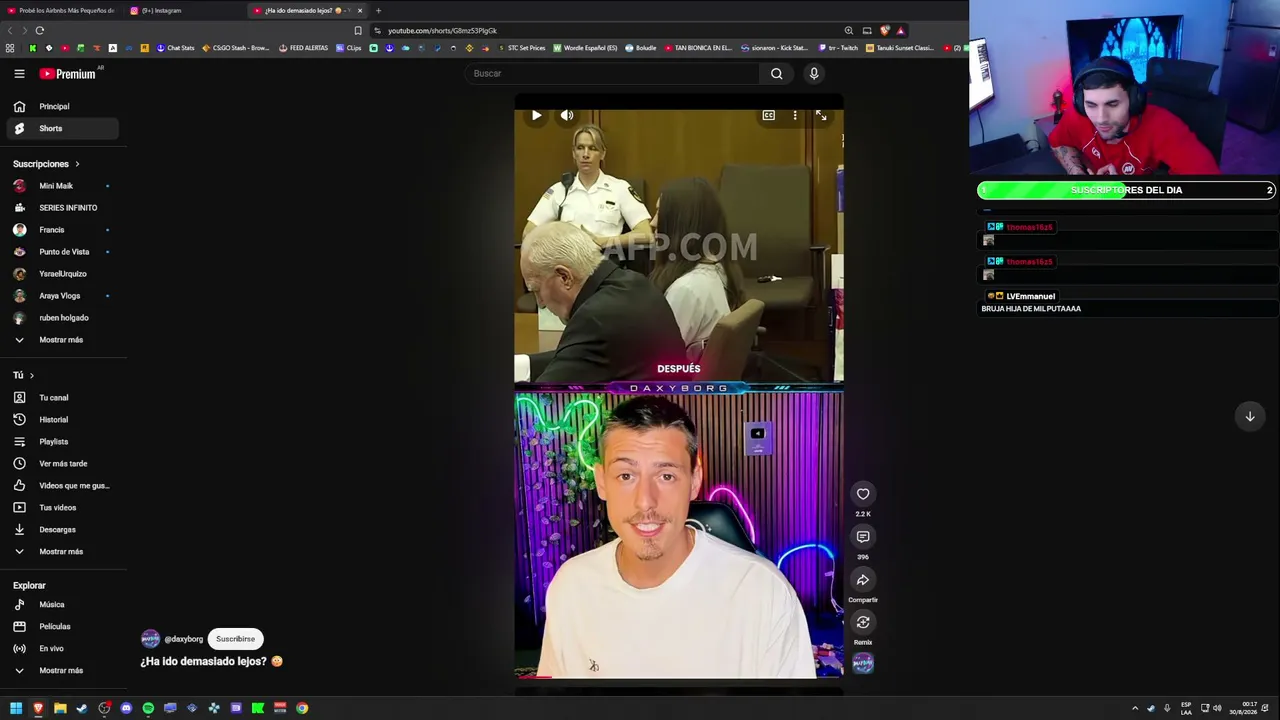Image resolution: width=1280 pixels, height=720 pixels.
Task: Open Spotify from the taskbar
Action: tap(148, 708)
